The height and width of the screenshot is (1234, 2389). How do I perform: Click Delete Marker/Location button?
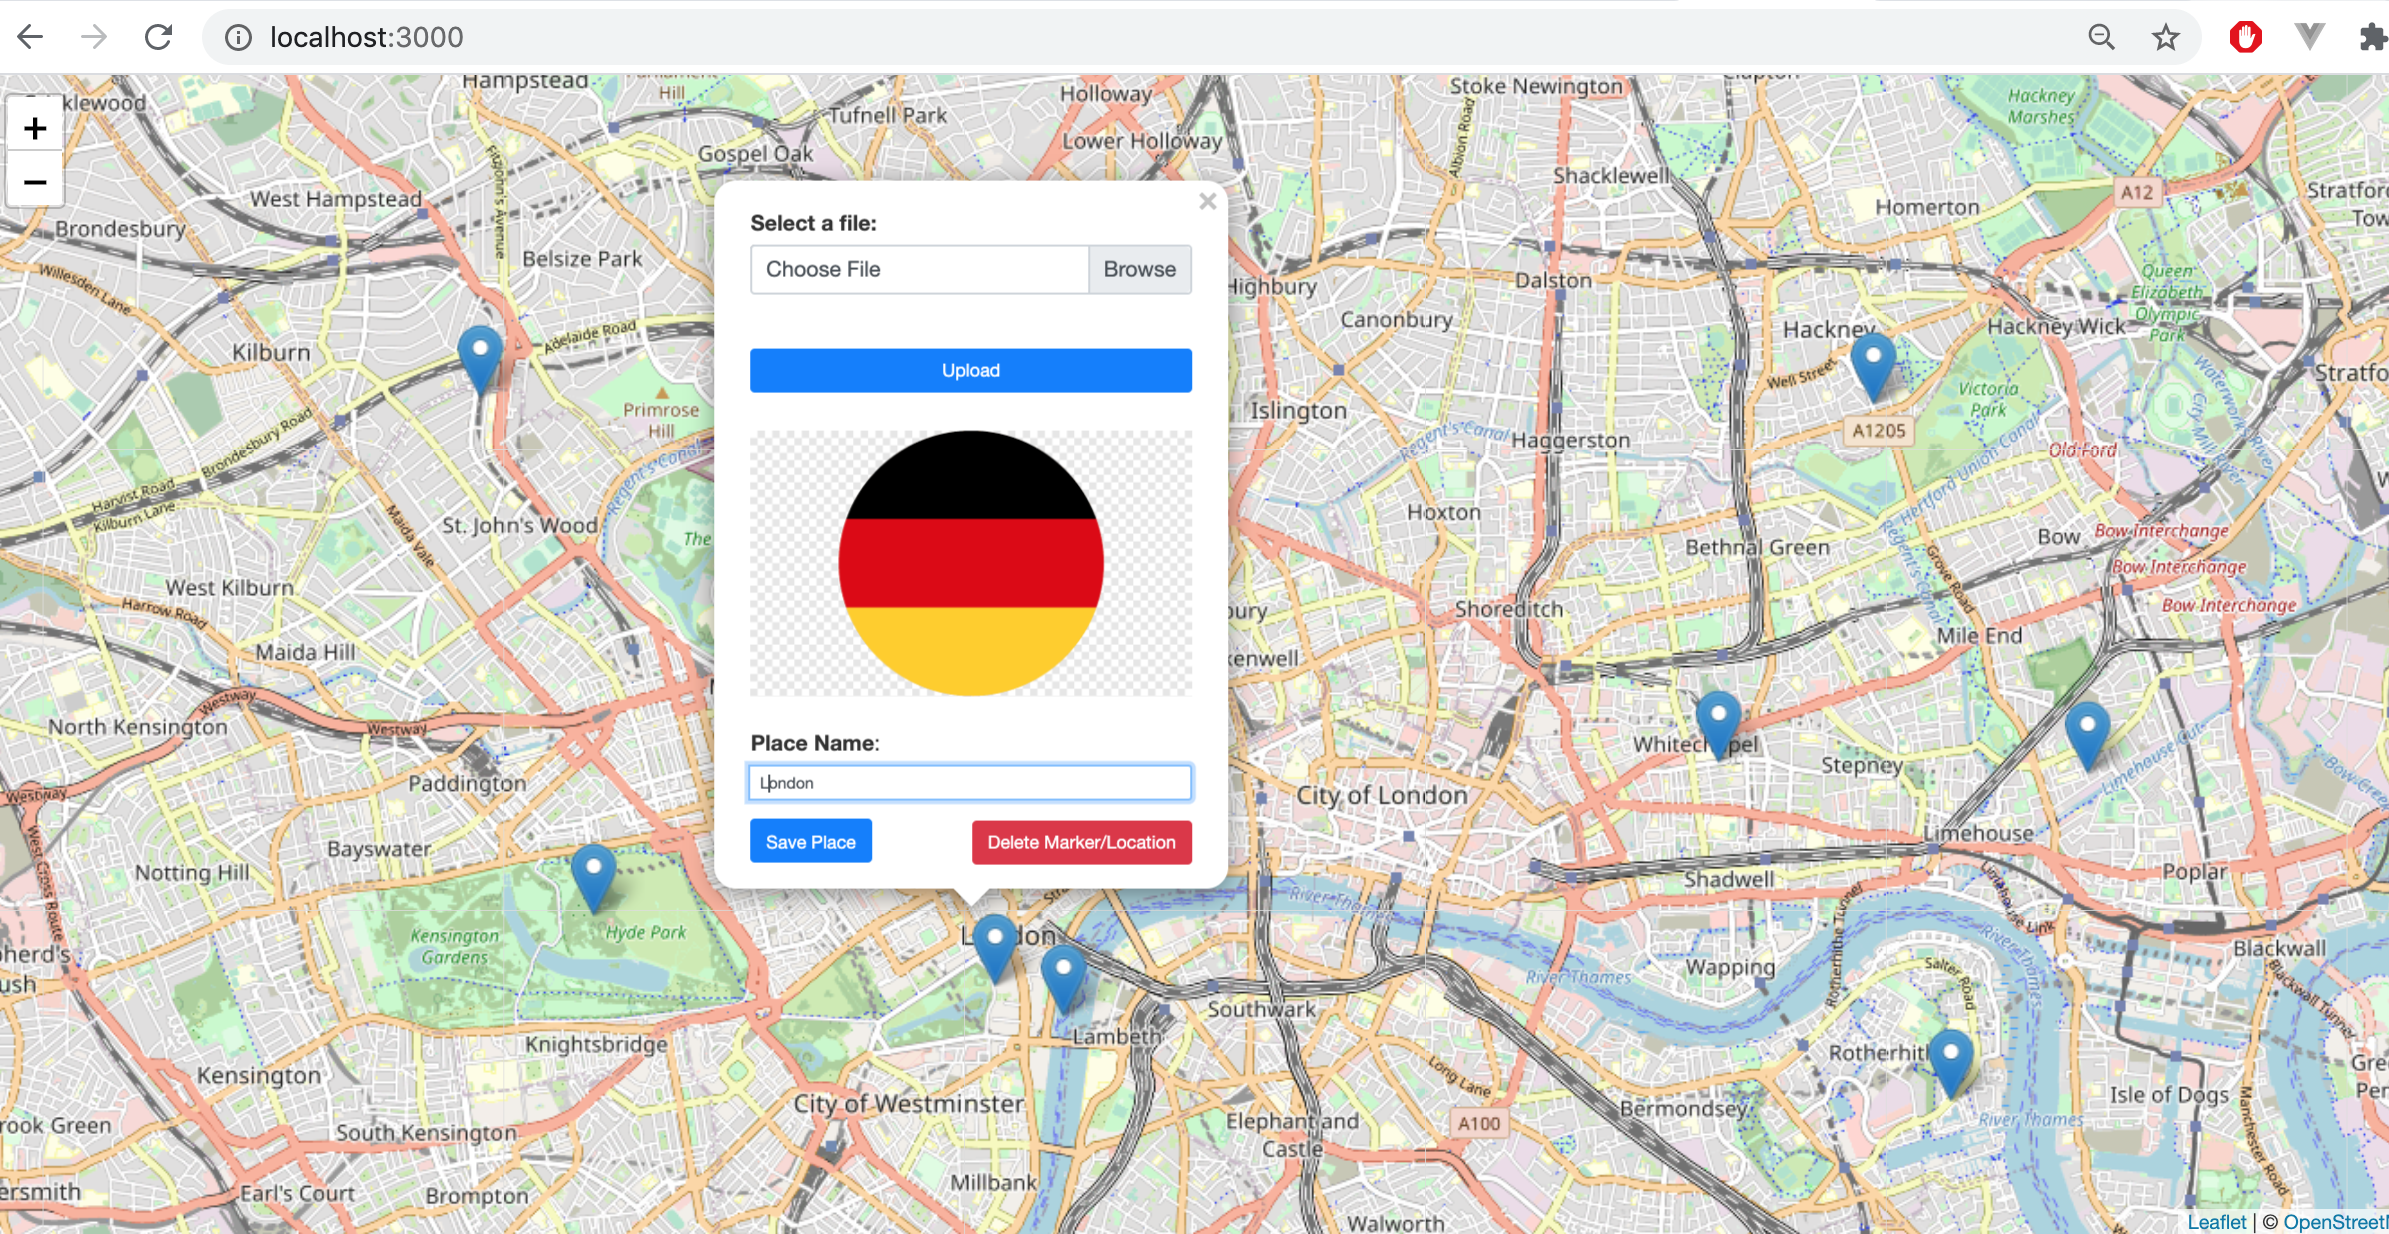pyautogui.click(x=1081, y=842)
